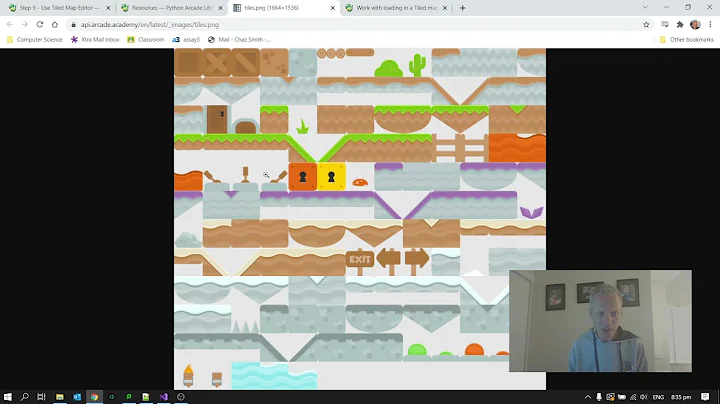Show hidden system tray icons

click(587, 397)
